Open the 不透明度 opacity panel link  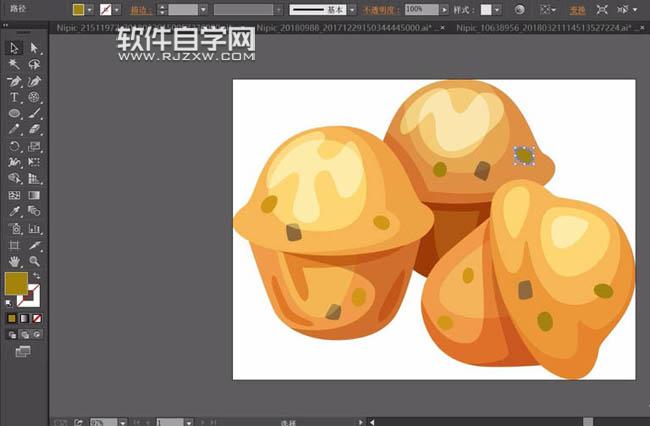pos(379,10)
